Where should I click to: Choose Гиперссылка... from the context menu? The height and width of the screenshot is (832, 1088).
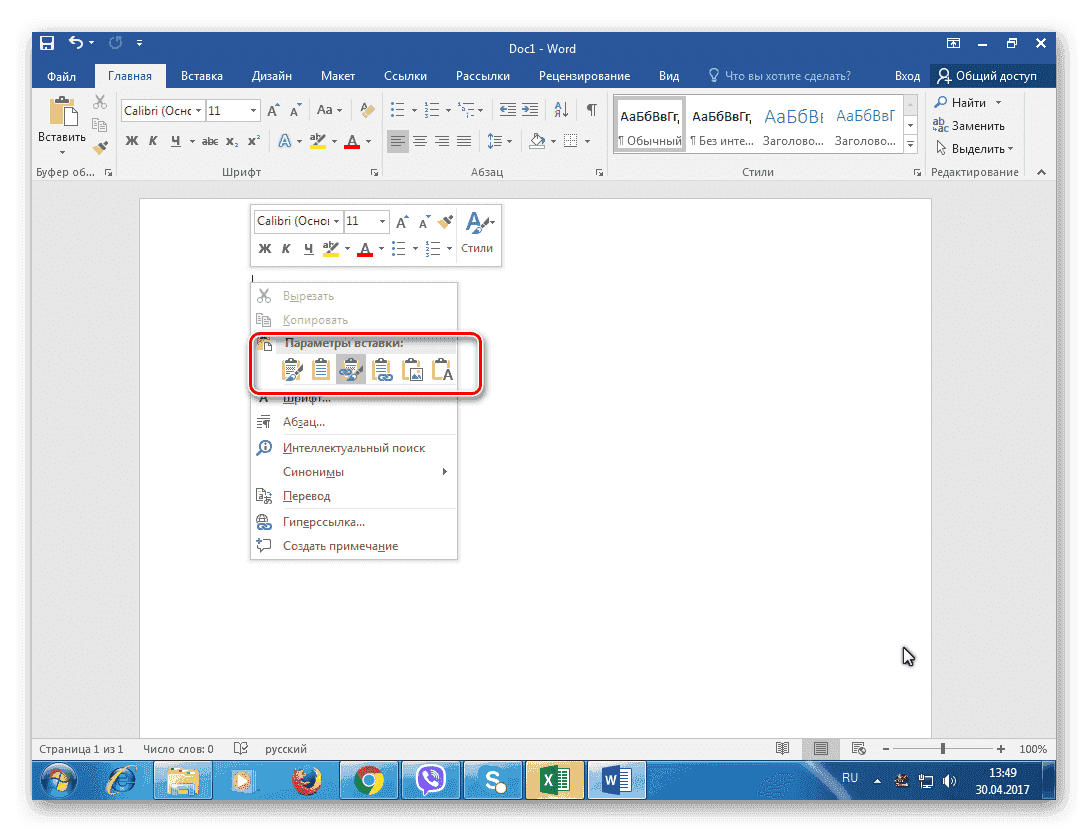pos(323,521)
